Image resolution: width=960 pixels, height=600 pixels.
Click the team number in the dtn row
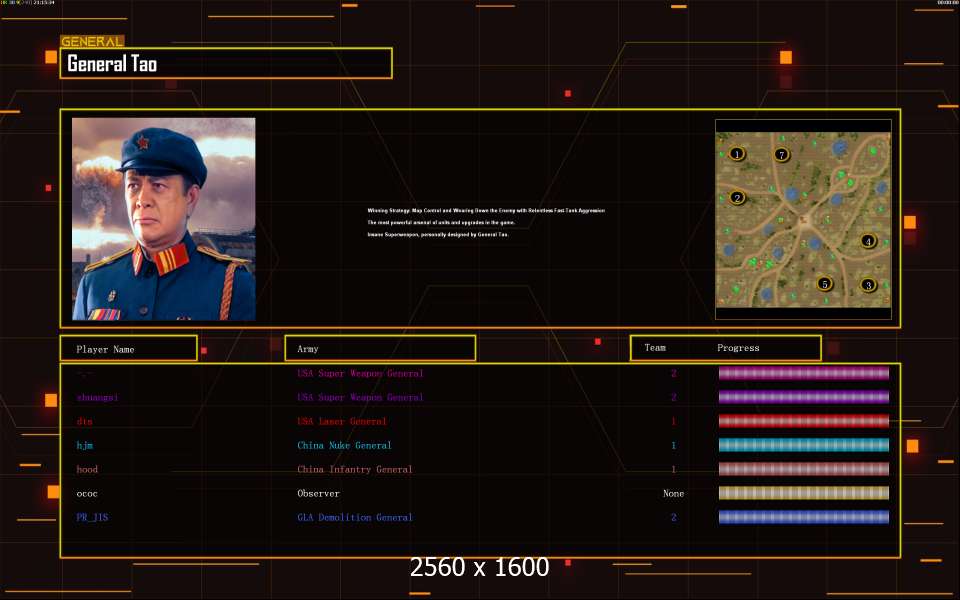(673, 421)
